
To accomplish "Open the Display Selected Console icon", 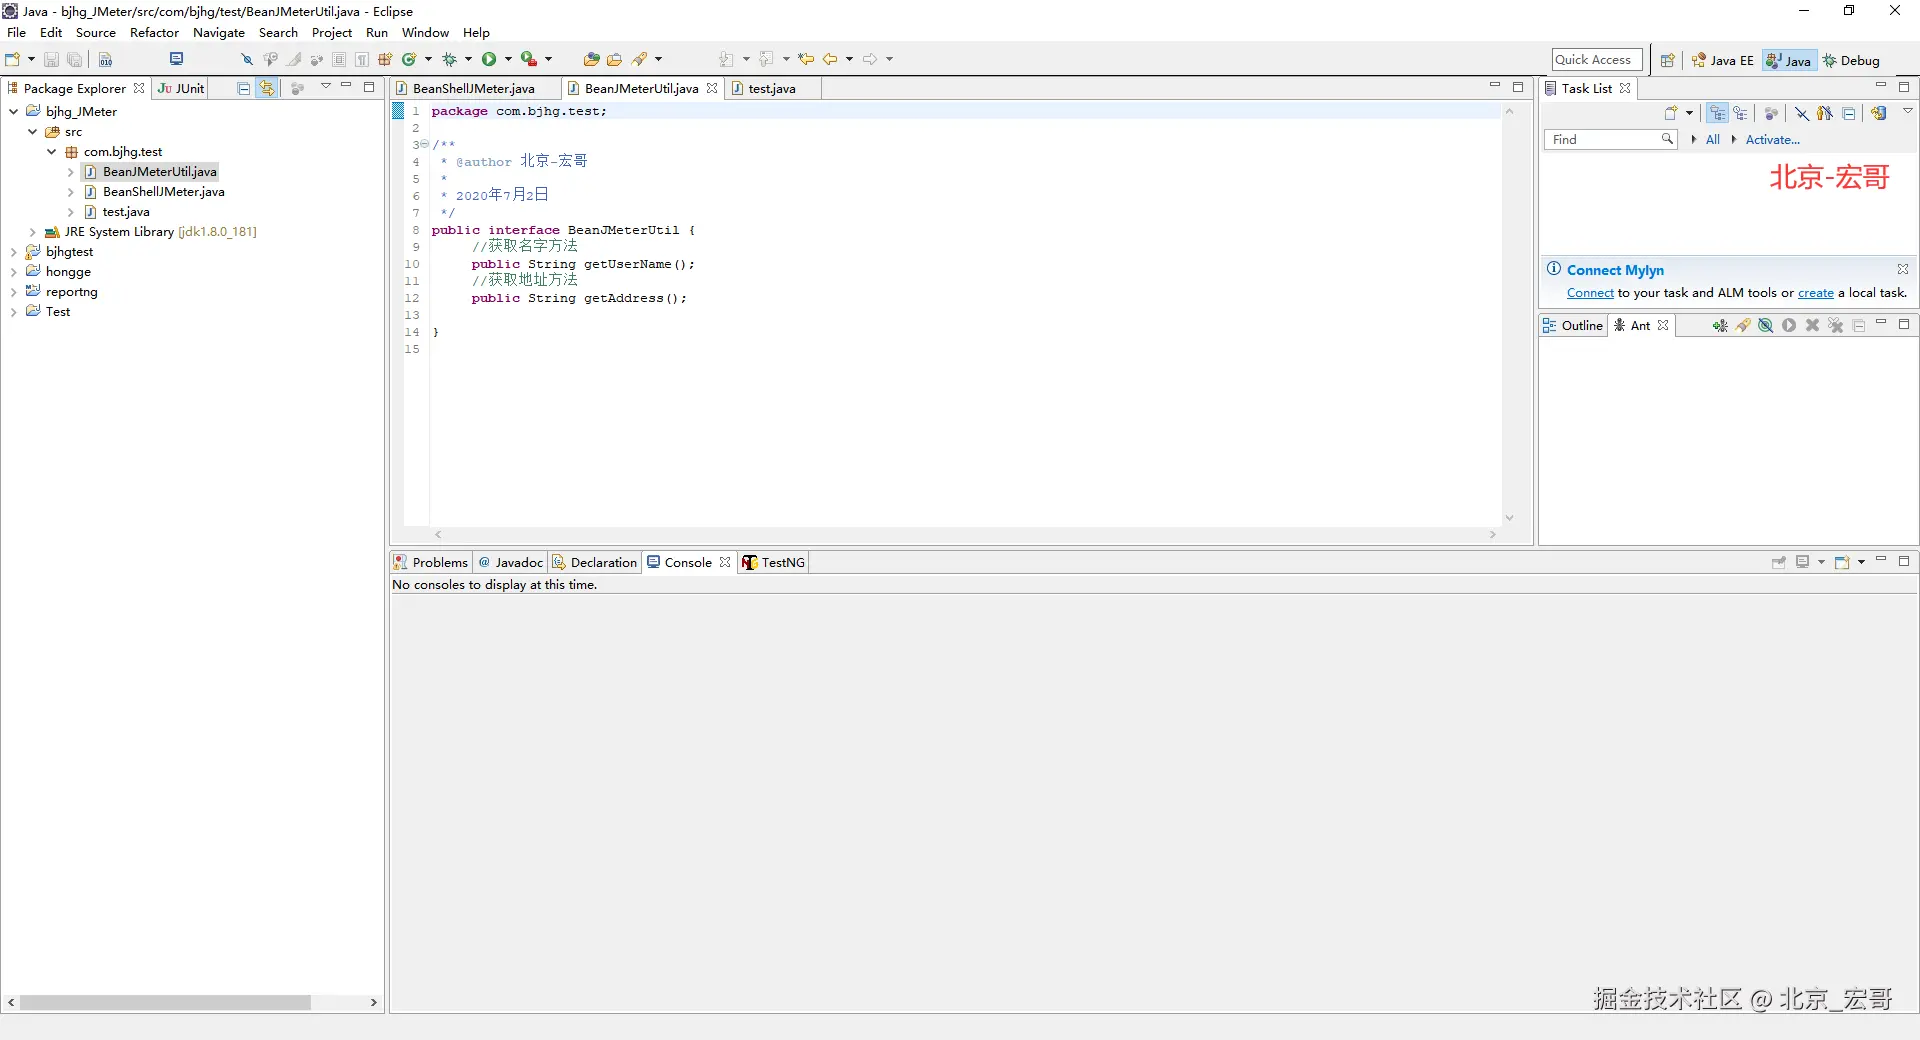I will point(1803,562).
